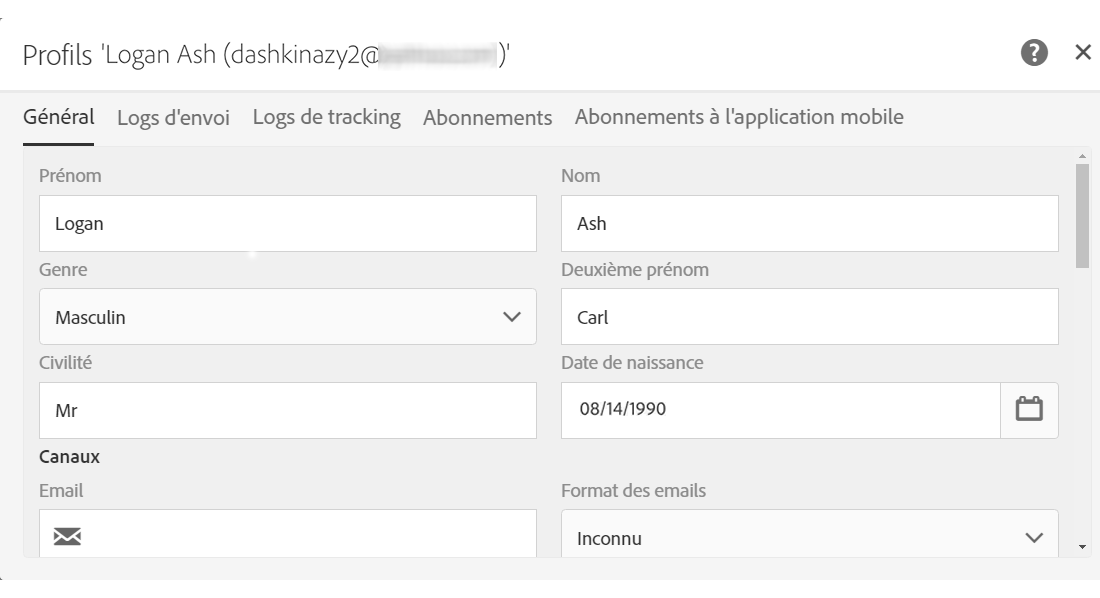Go to the Abonnements tab

pyautogui.click(x=487, y=118)
